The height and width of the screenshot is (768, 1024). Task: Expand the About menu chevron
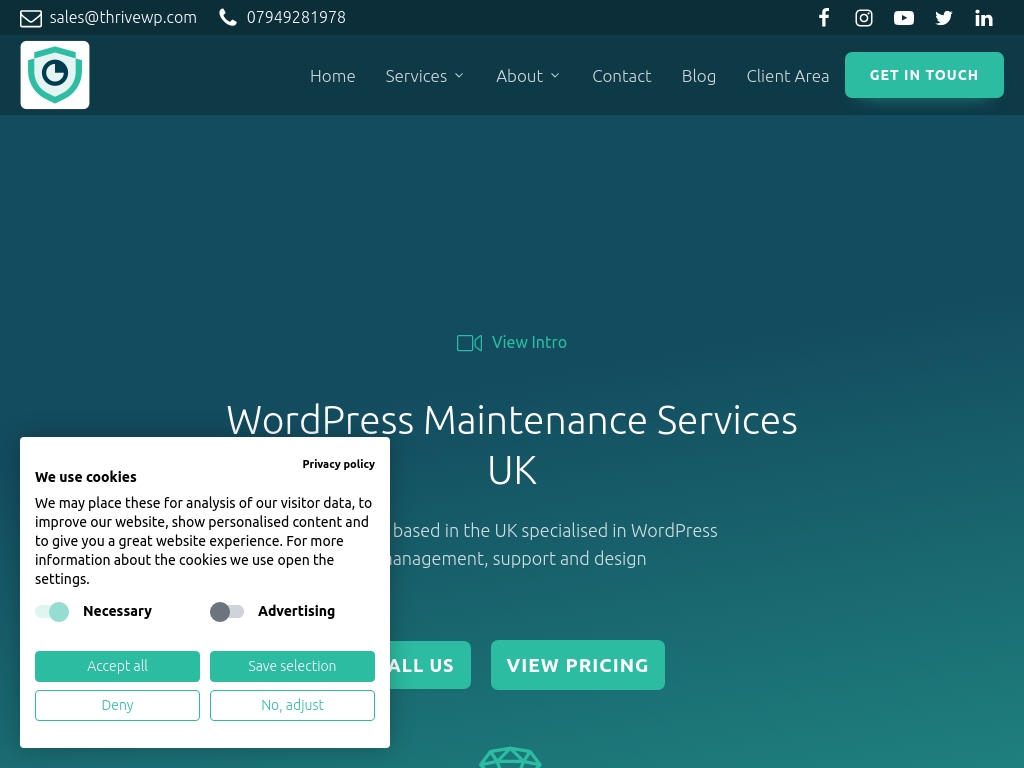(x=555, y=76)
